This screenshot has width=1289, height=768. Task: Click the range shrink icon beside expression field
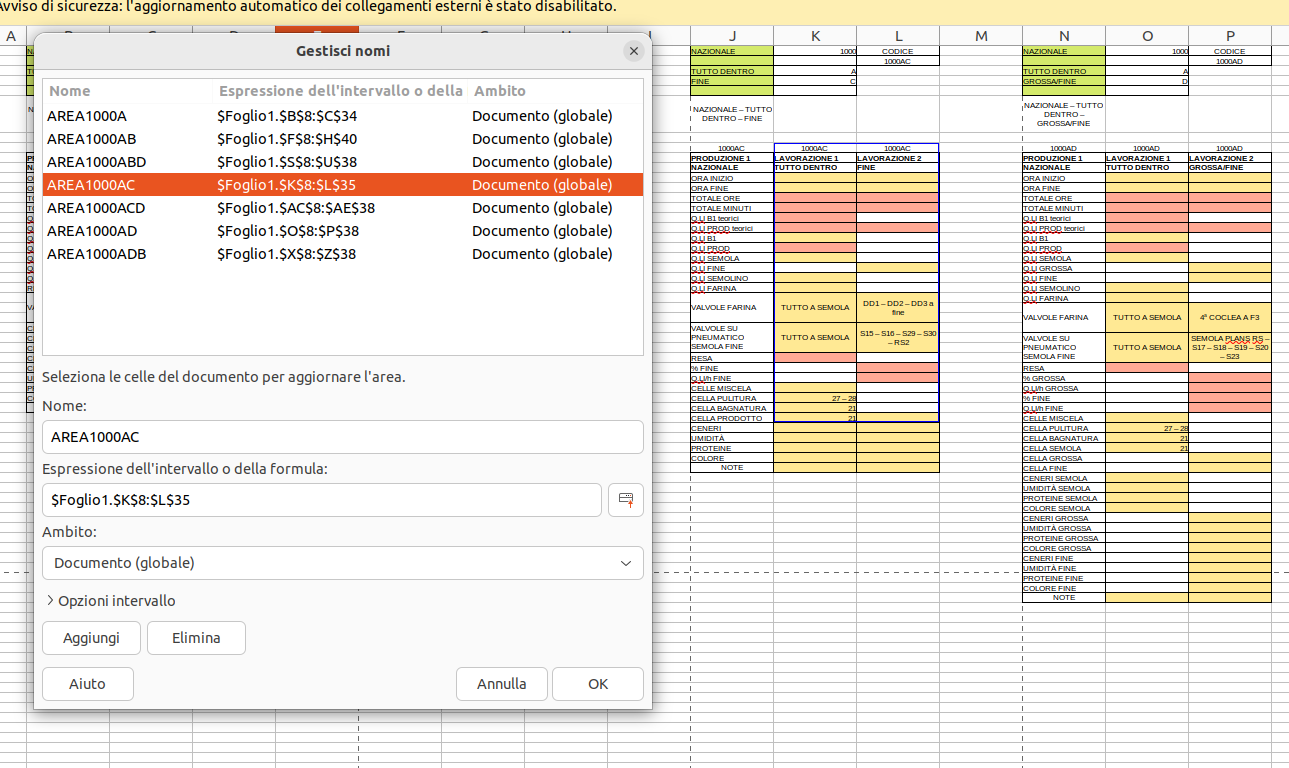pyautogui.click(x=626, y=499)
